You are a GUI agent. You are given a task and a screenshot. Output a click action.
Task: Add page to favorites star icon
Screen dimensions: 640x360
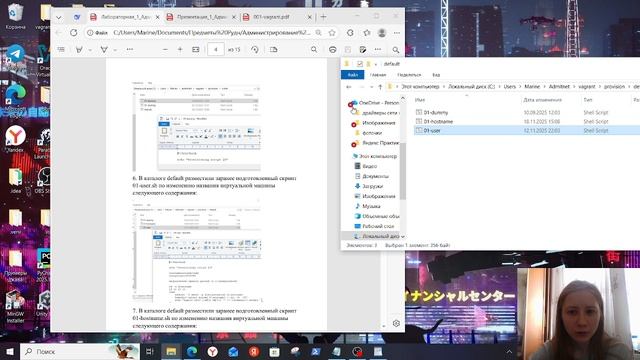click(x=332, y=33)
